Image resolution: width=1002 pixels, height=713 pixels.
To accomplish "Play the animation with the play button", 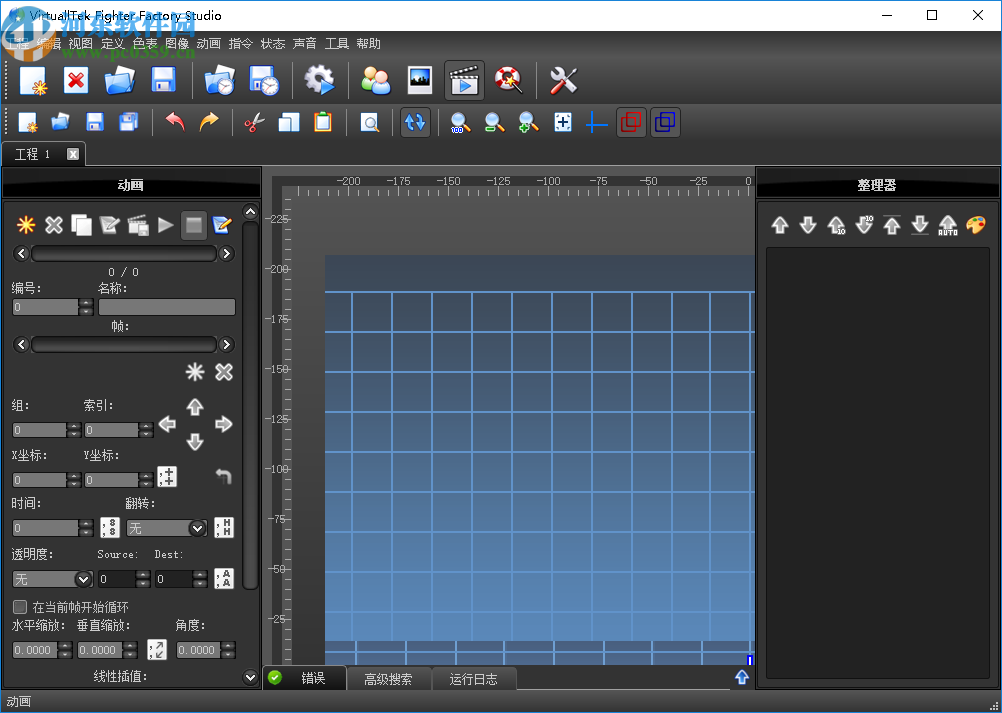I will pyautogui.click(x=166, y=225).
